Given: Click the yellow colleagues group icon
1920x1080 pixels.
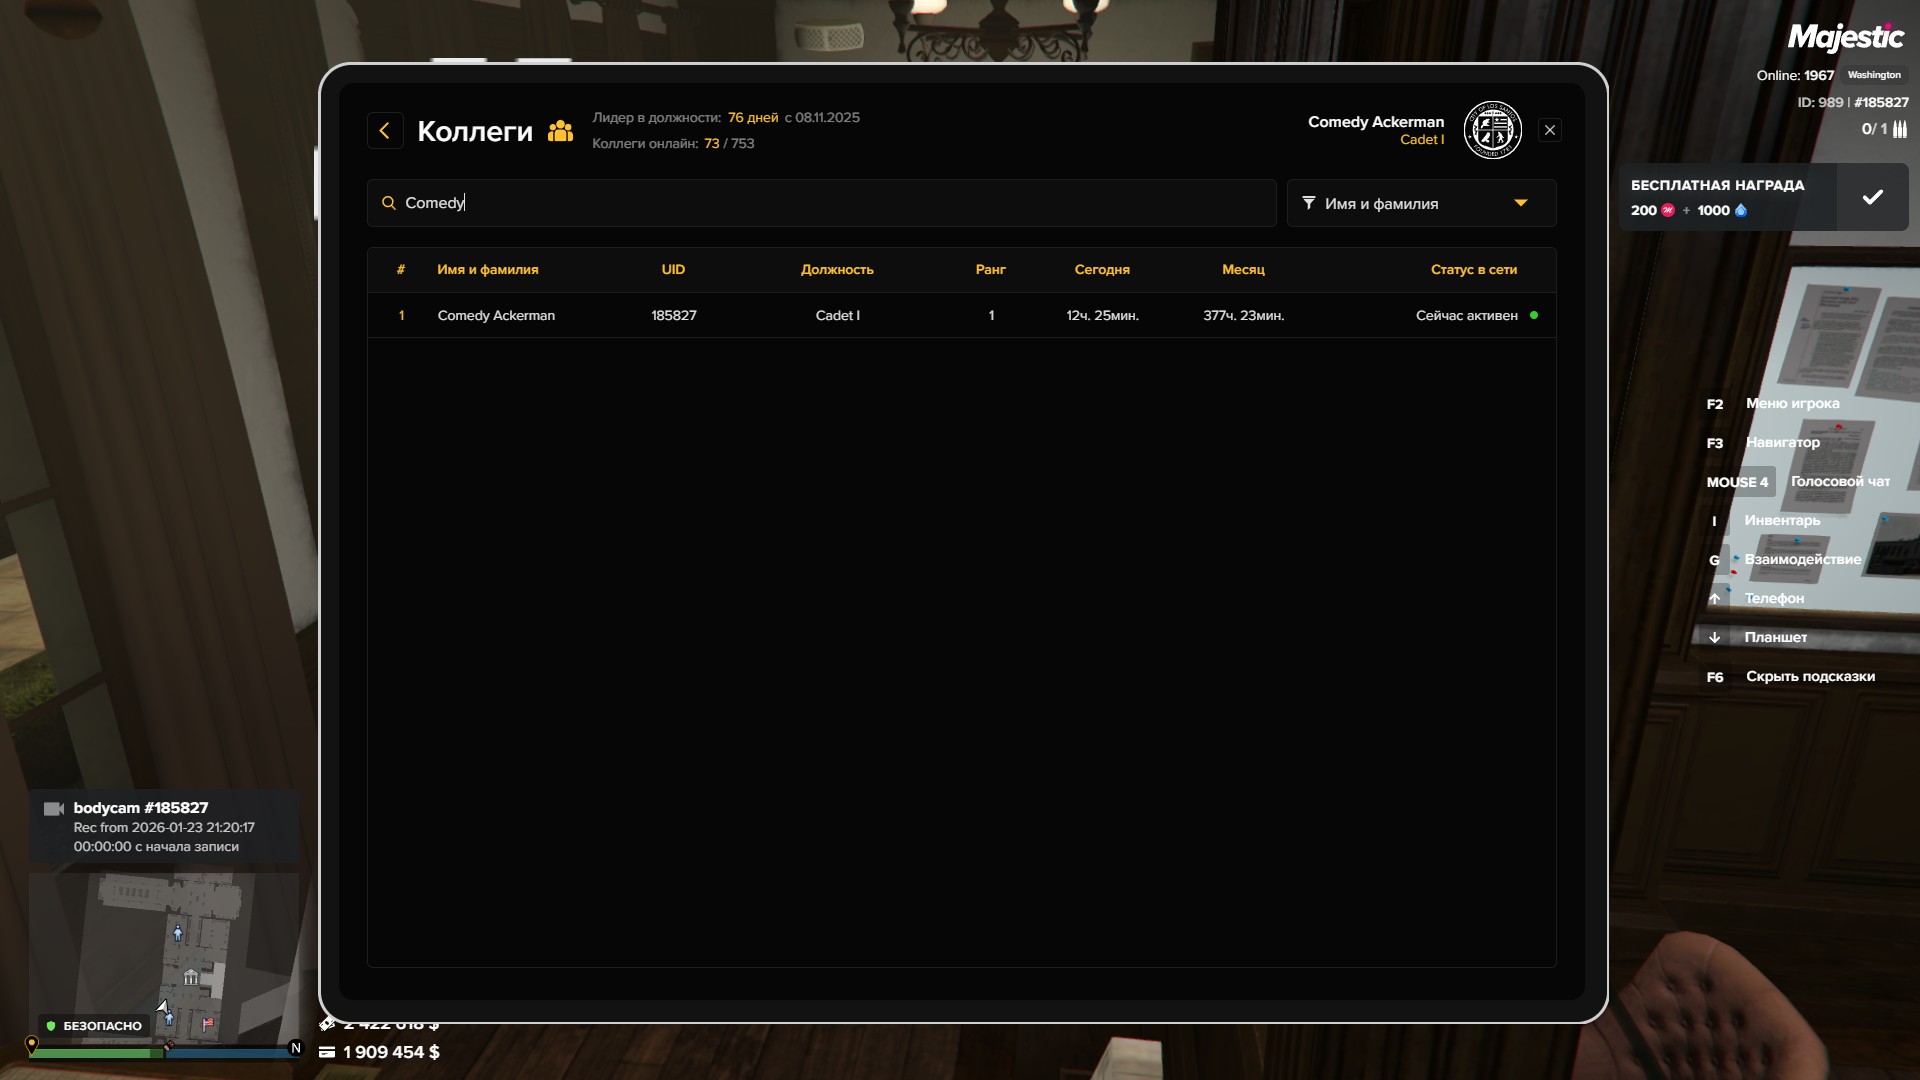Looking at the screenshot, I should click(x=560, y=131).
